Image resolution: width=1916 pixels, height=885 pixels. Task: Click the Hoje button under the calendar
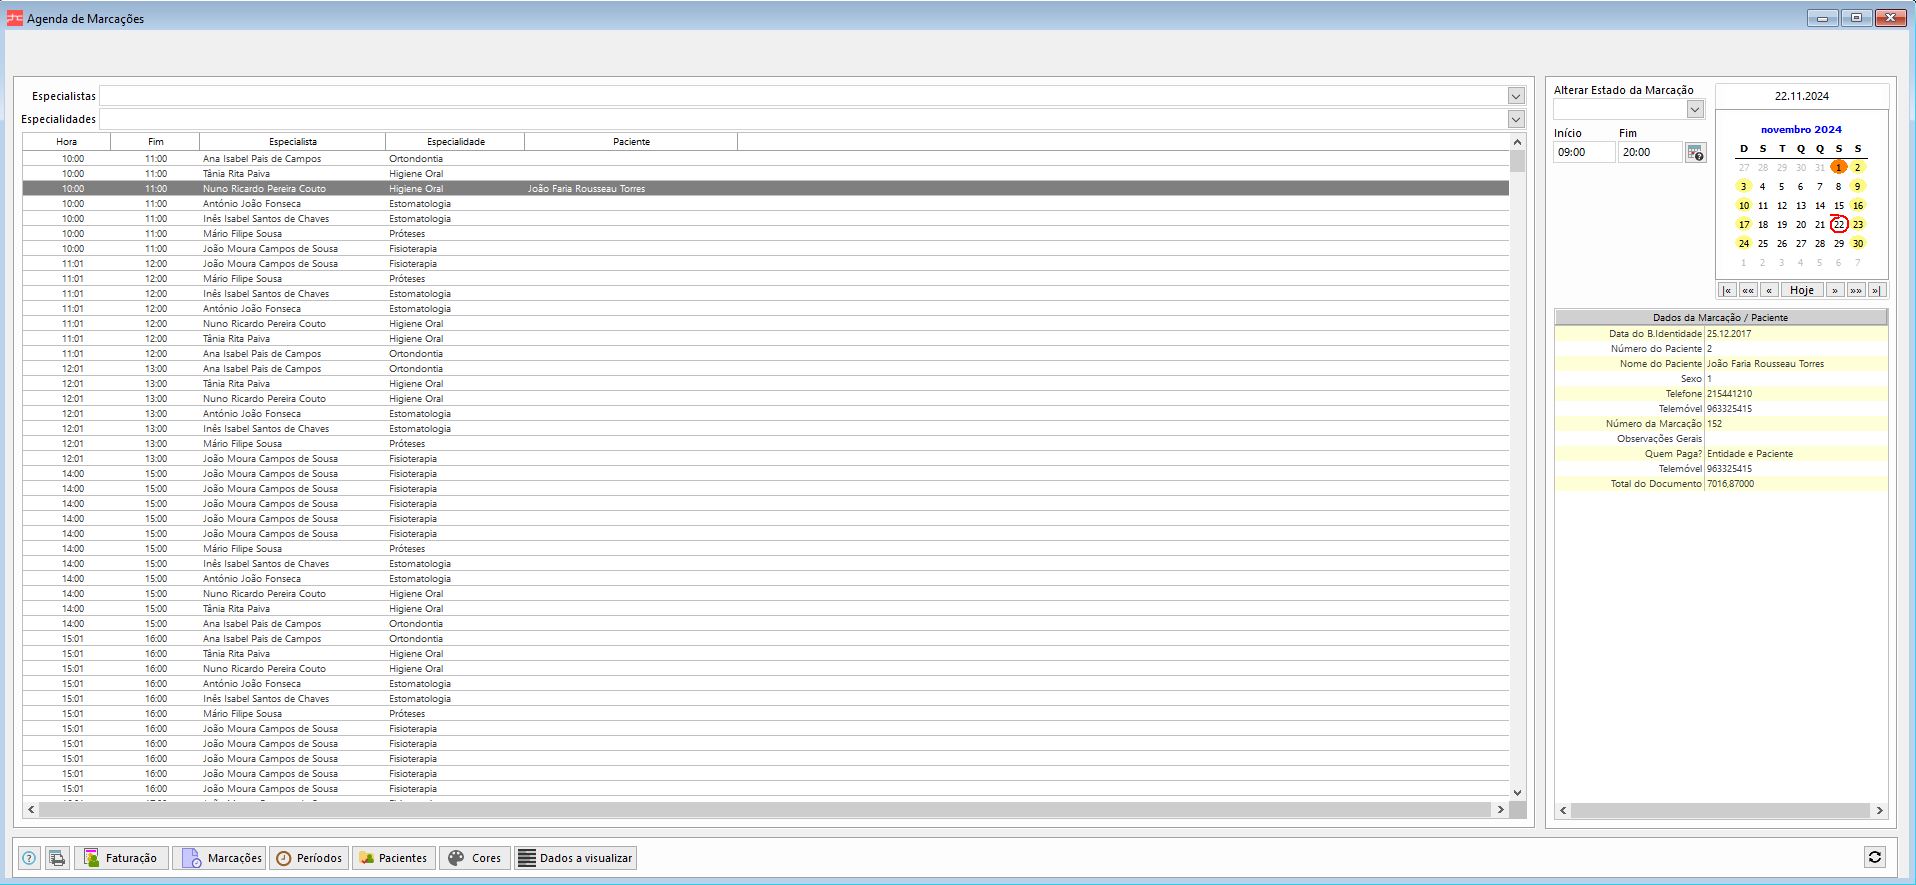[x=1801, y=290]
